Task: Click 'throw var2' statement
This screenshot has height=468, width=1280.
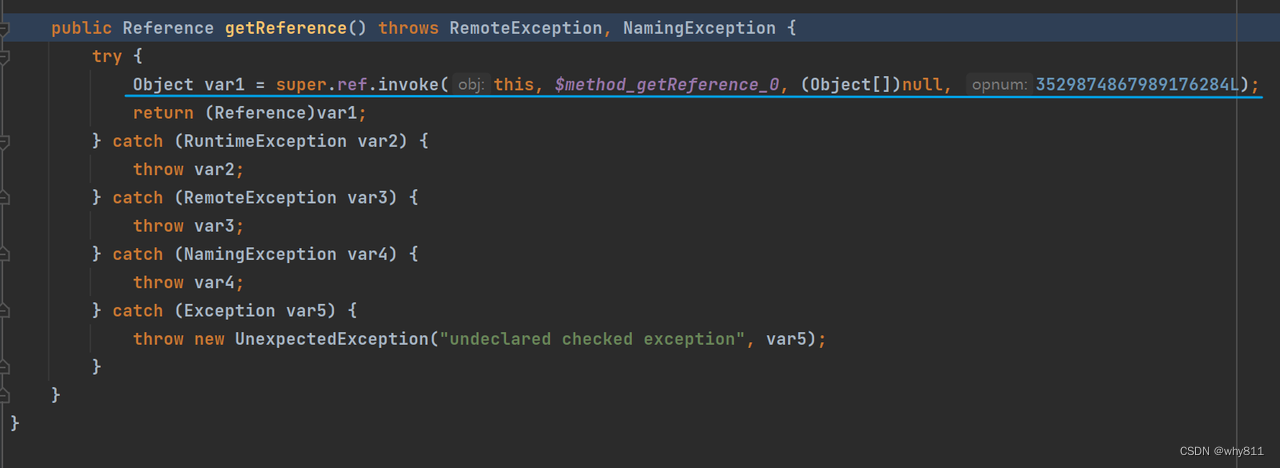Action: 188,169
